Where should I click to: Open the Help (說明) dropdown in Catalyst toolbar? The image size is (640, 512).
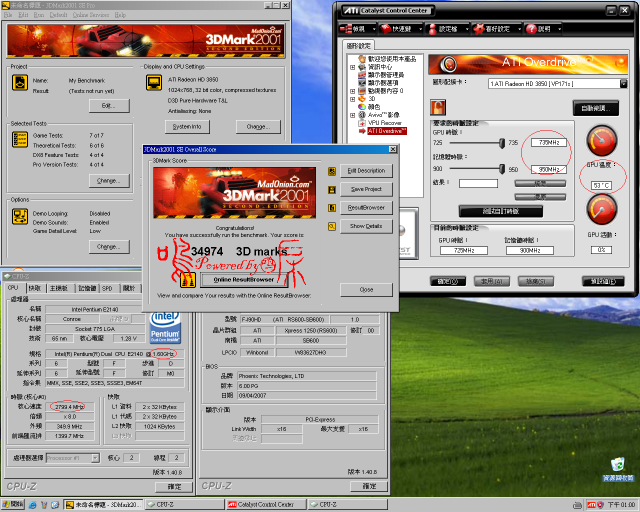tap(544, 29)
